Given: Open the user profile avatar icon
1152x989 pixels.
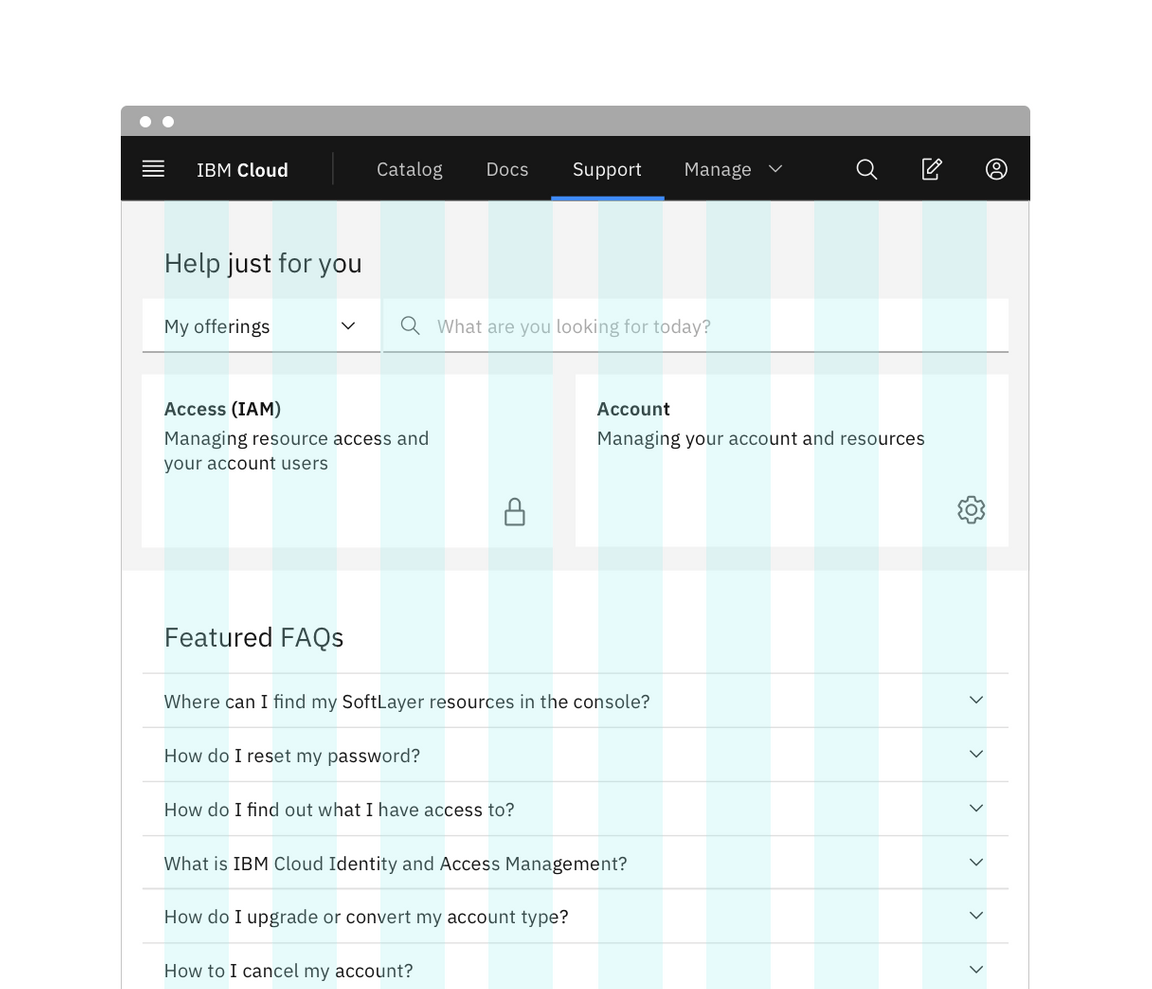Looking at the screenshot, I should click(996, 169).
